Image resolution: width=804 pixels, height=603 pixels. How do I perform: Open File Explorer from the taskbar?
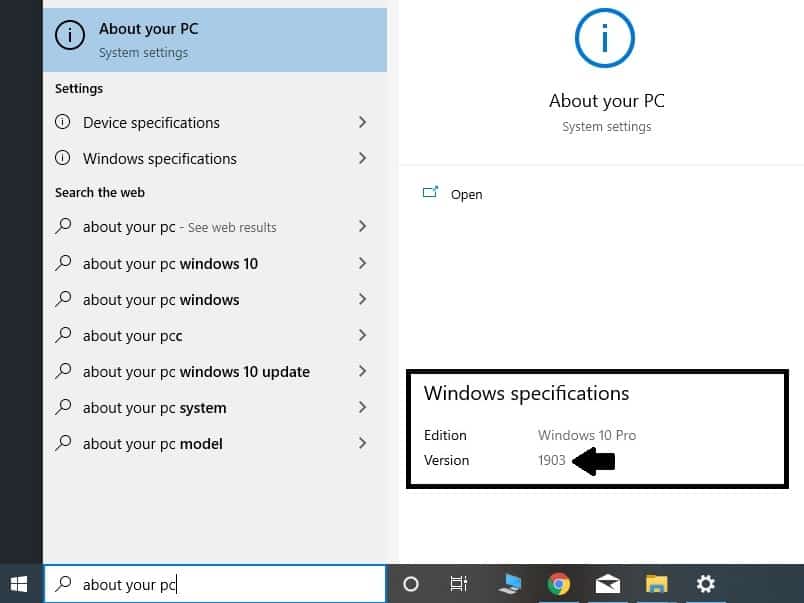(x=656, y=584)
